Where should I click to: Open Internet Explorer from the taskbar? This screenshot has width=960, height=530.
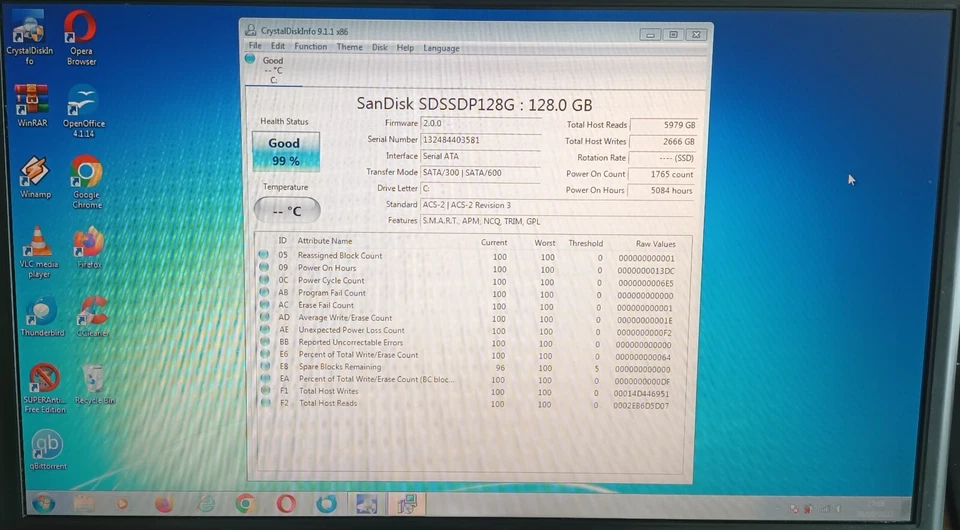[x=206, y=504]
